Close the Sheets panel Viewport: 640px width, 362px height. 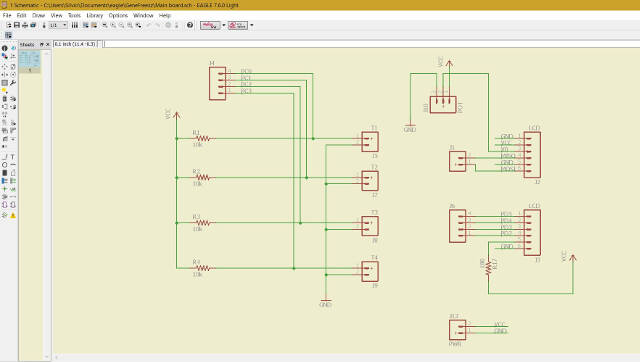[48, 44]
